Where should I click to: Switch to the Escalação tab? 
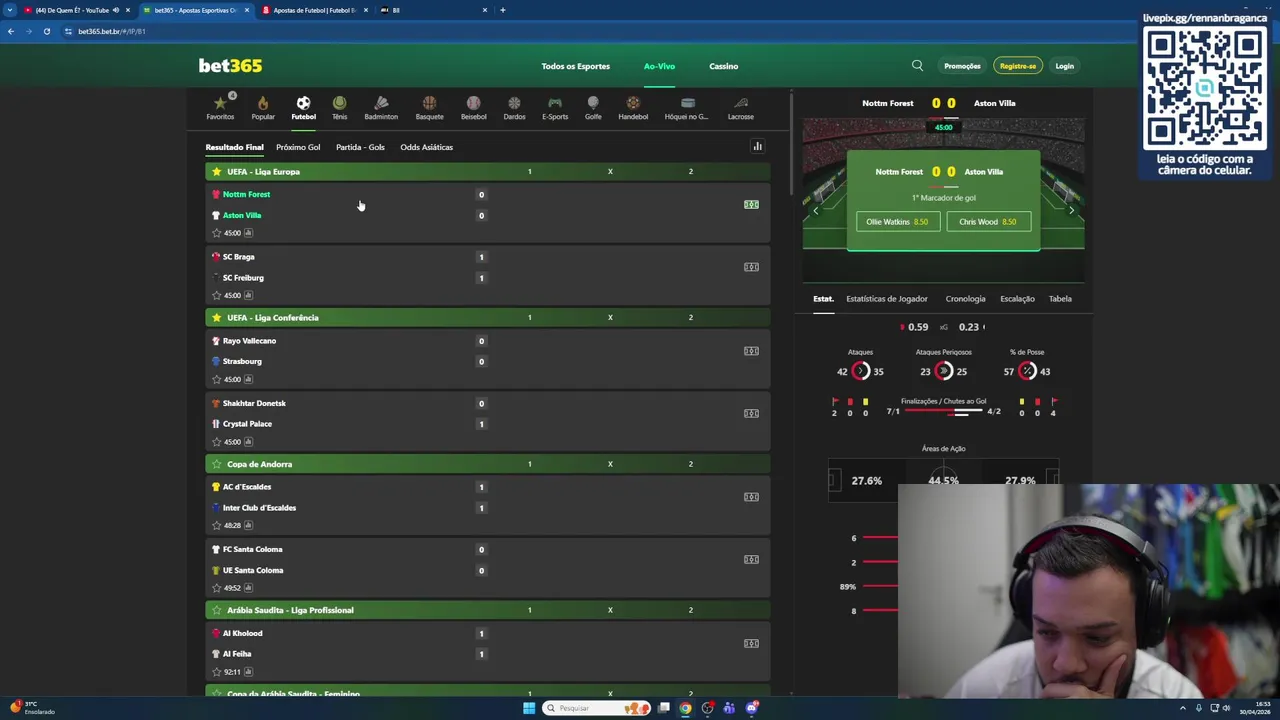pyautogui.click(x=1017, y=299)
